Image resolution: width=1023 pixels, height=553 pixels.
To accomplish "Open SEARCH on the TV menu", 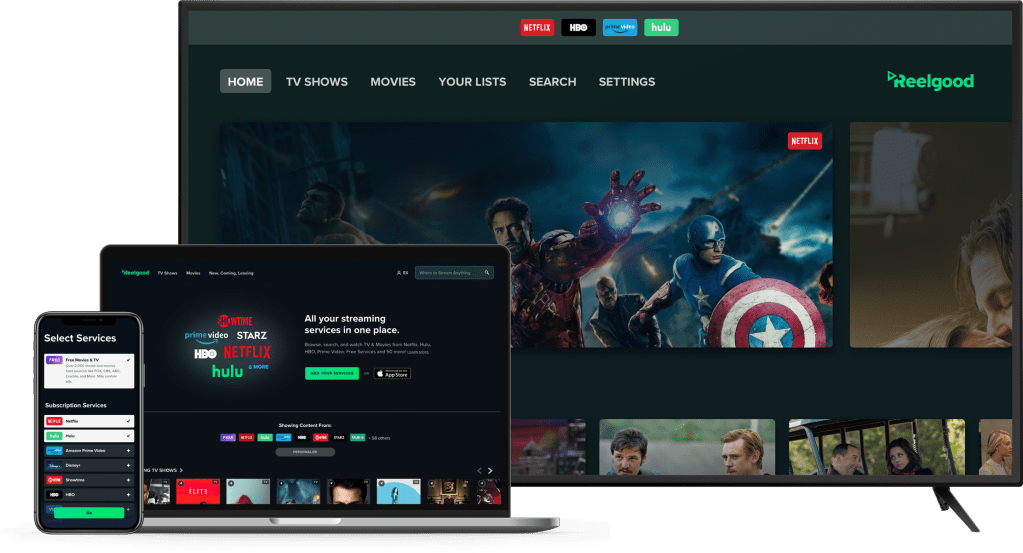I will coord(552,82).
